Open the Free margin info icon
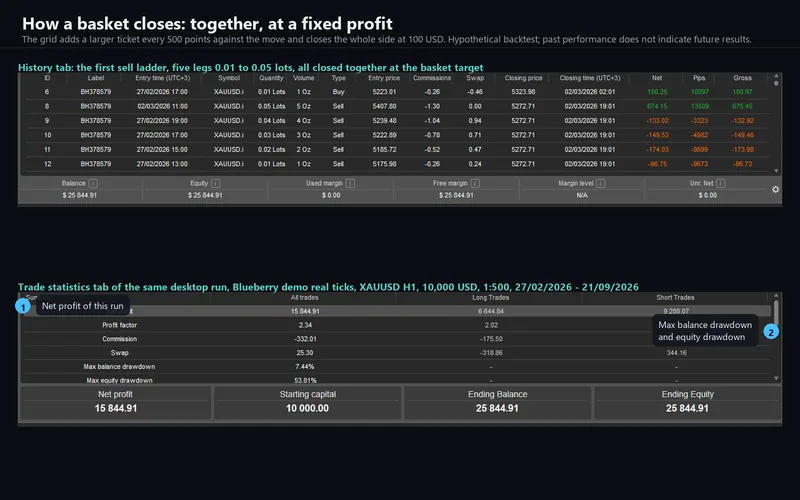This screenshot has width=800, height=500. click(x=475, y=183)
